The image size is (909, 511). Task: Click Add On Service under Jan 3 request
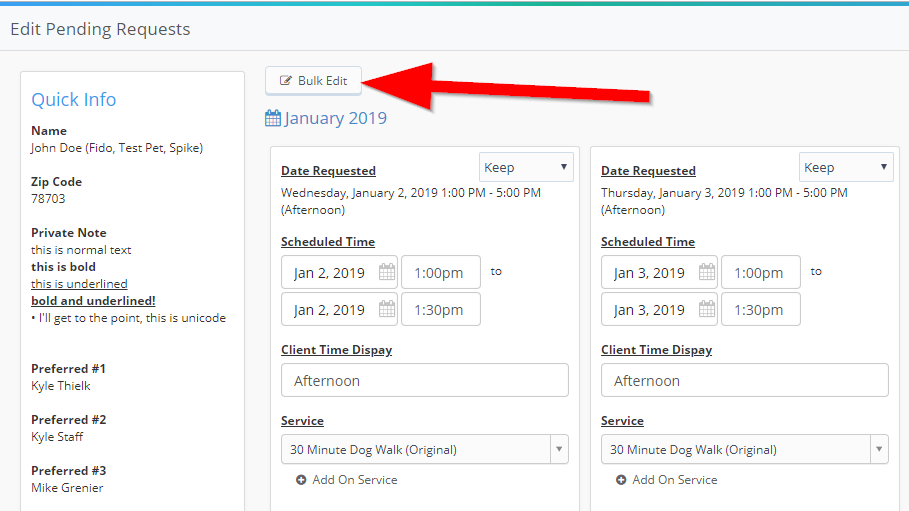(x=667, y=480)
